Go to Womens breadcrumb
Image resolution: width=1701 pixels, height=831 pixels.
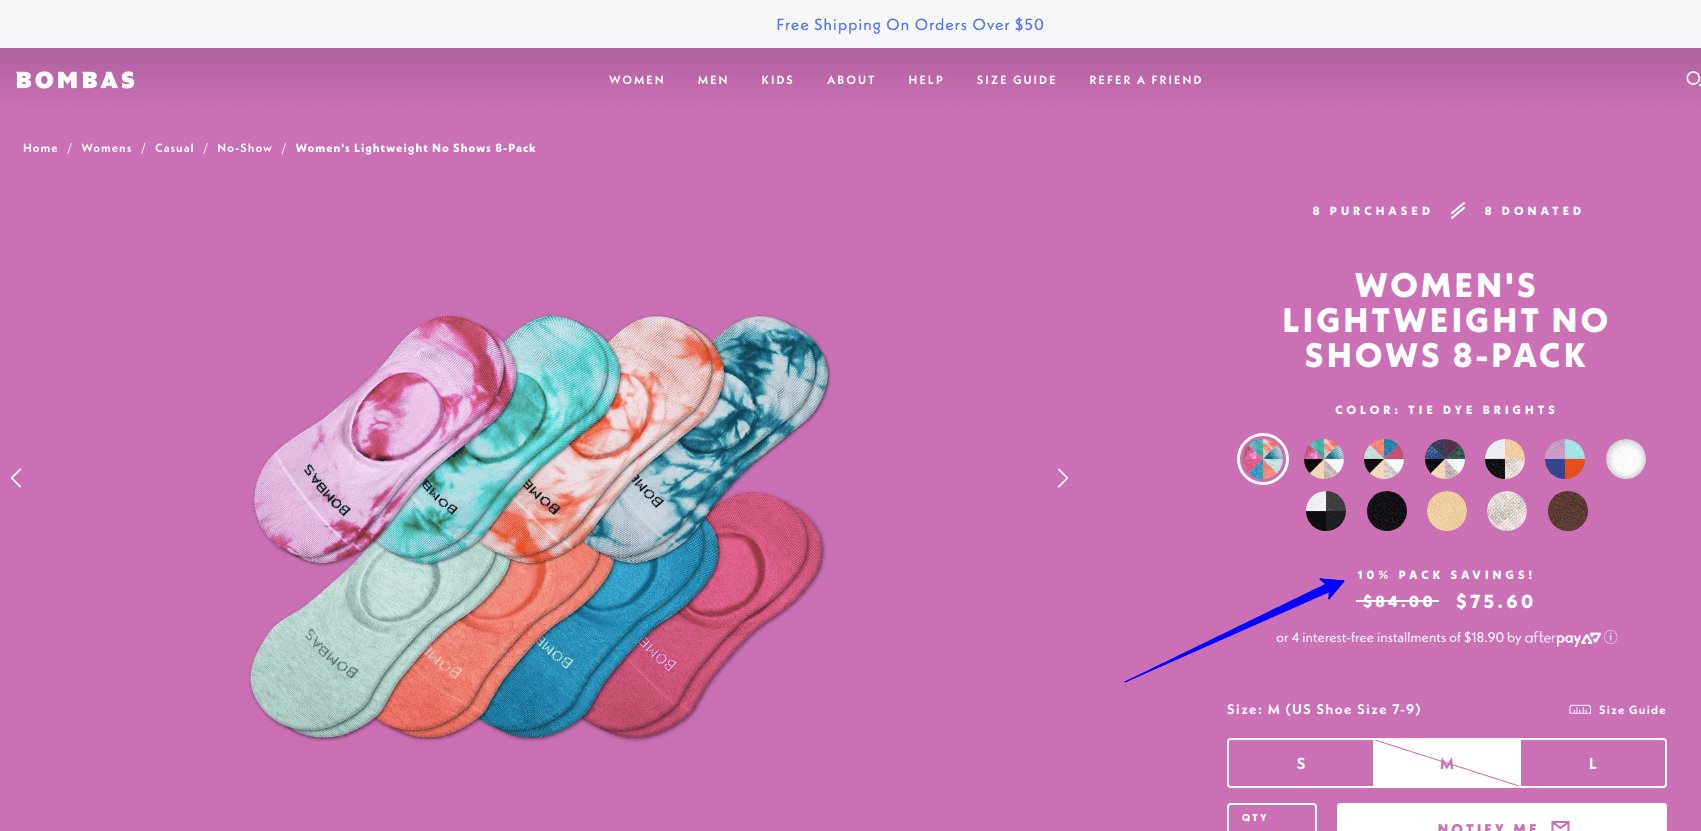point(106,148)
